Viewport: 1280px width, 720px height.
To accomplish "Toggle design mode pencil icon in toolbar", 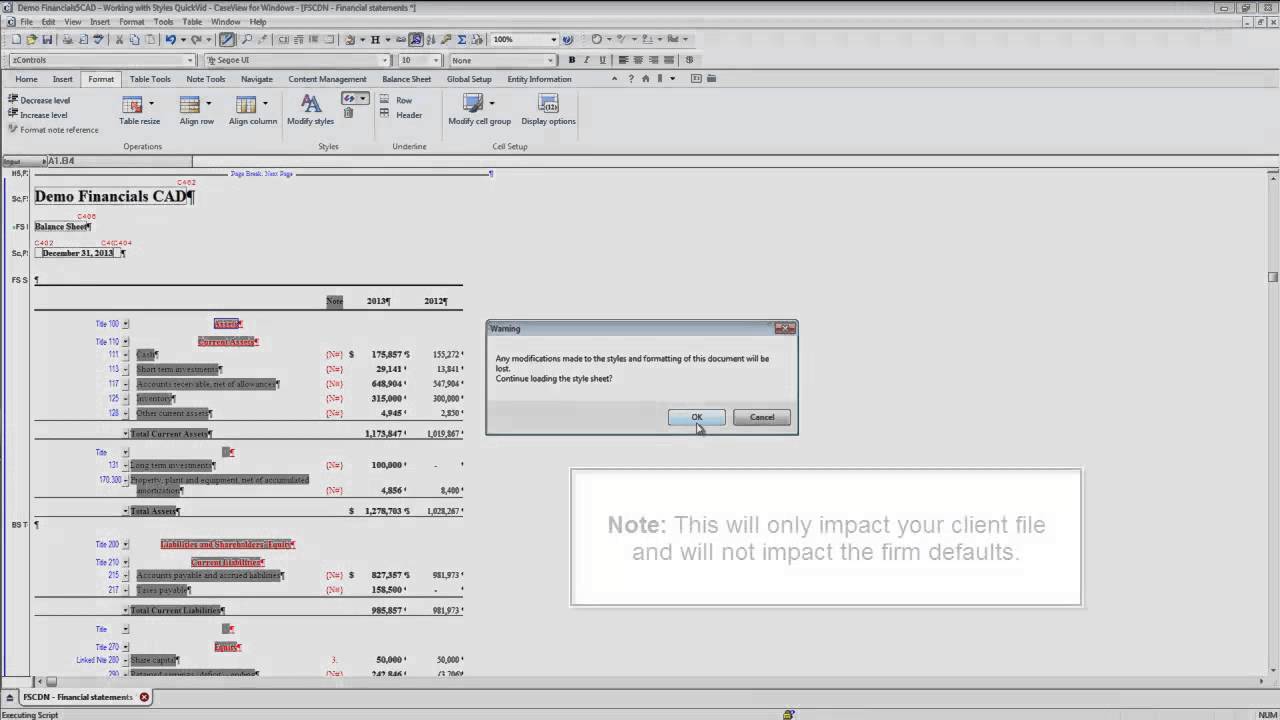I will coord(227,40).
